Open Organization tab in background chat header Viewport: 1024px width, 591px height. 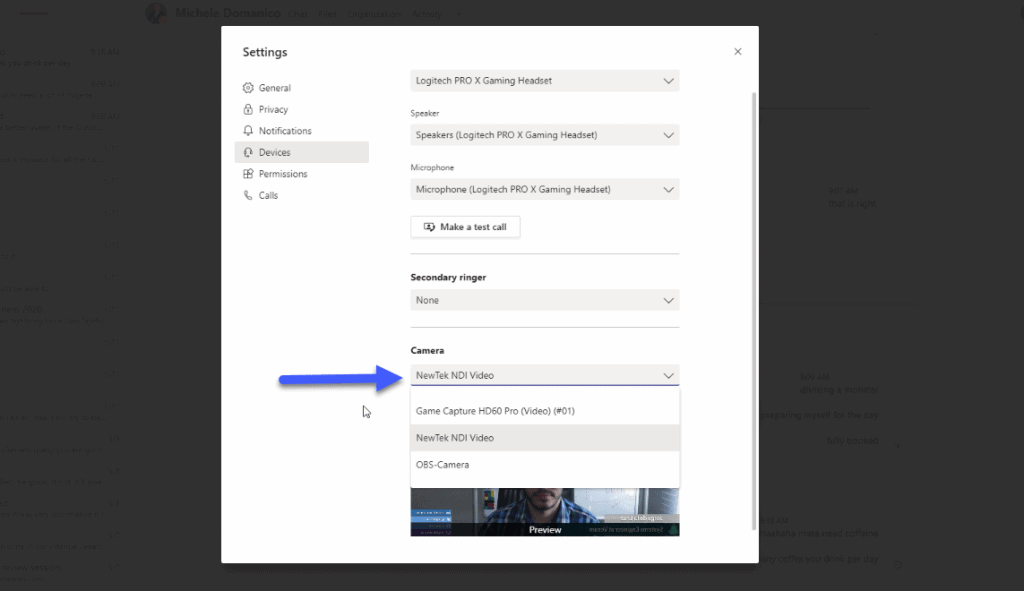[374, 14]
